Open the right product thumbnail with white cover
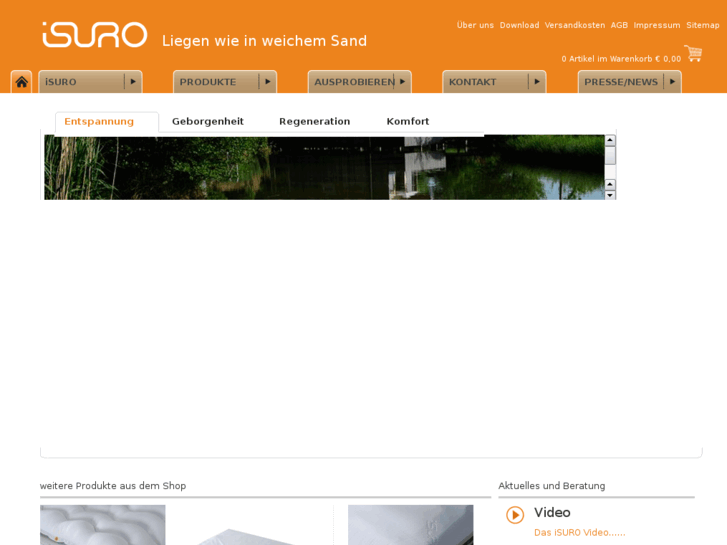The height and width of the screenshot is (545, 727). click(410, 525)
